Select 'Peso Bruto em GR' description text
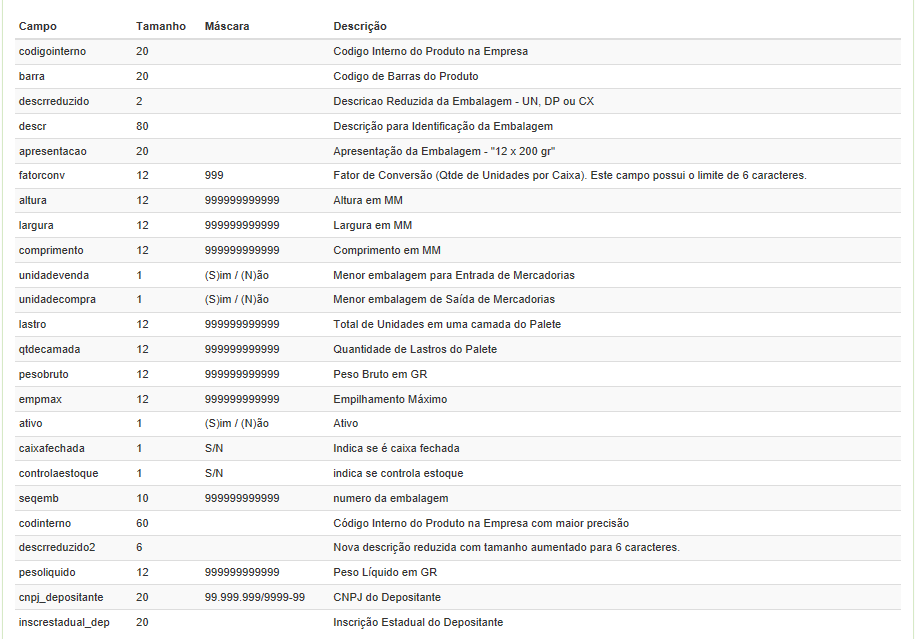916x639 pixels. (380, 374)
